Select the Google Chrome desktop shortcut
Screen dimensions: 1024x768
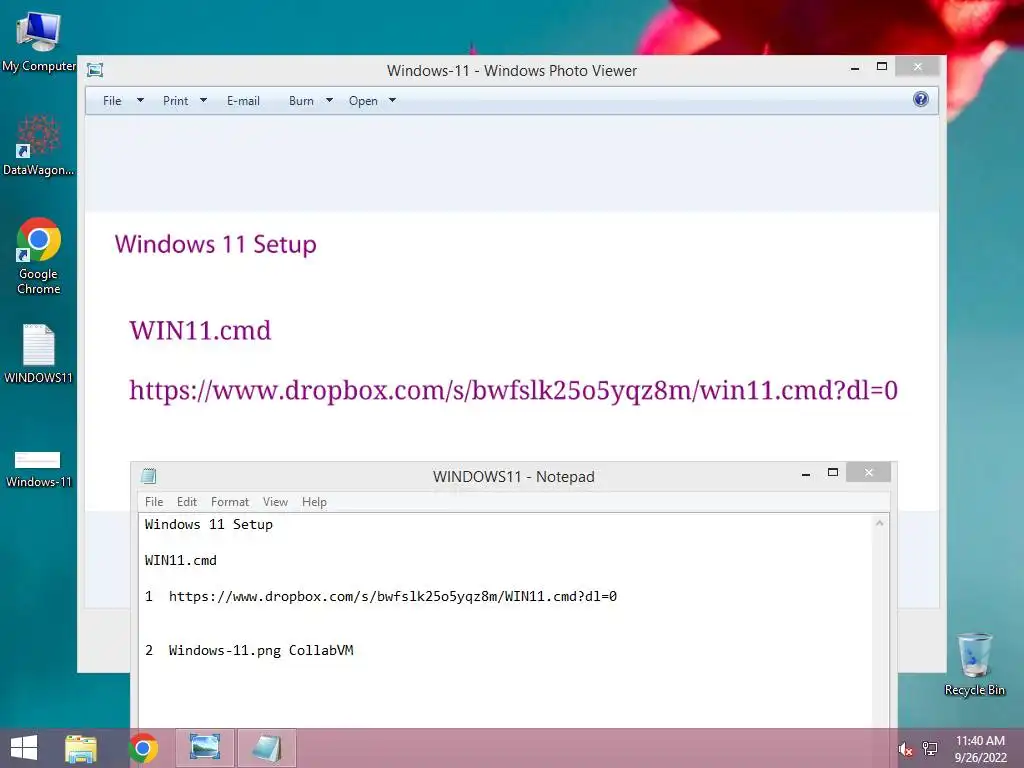coord(39,255)
